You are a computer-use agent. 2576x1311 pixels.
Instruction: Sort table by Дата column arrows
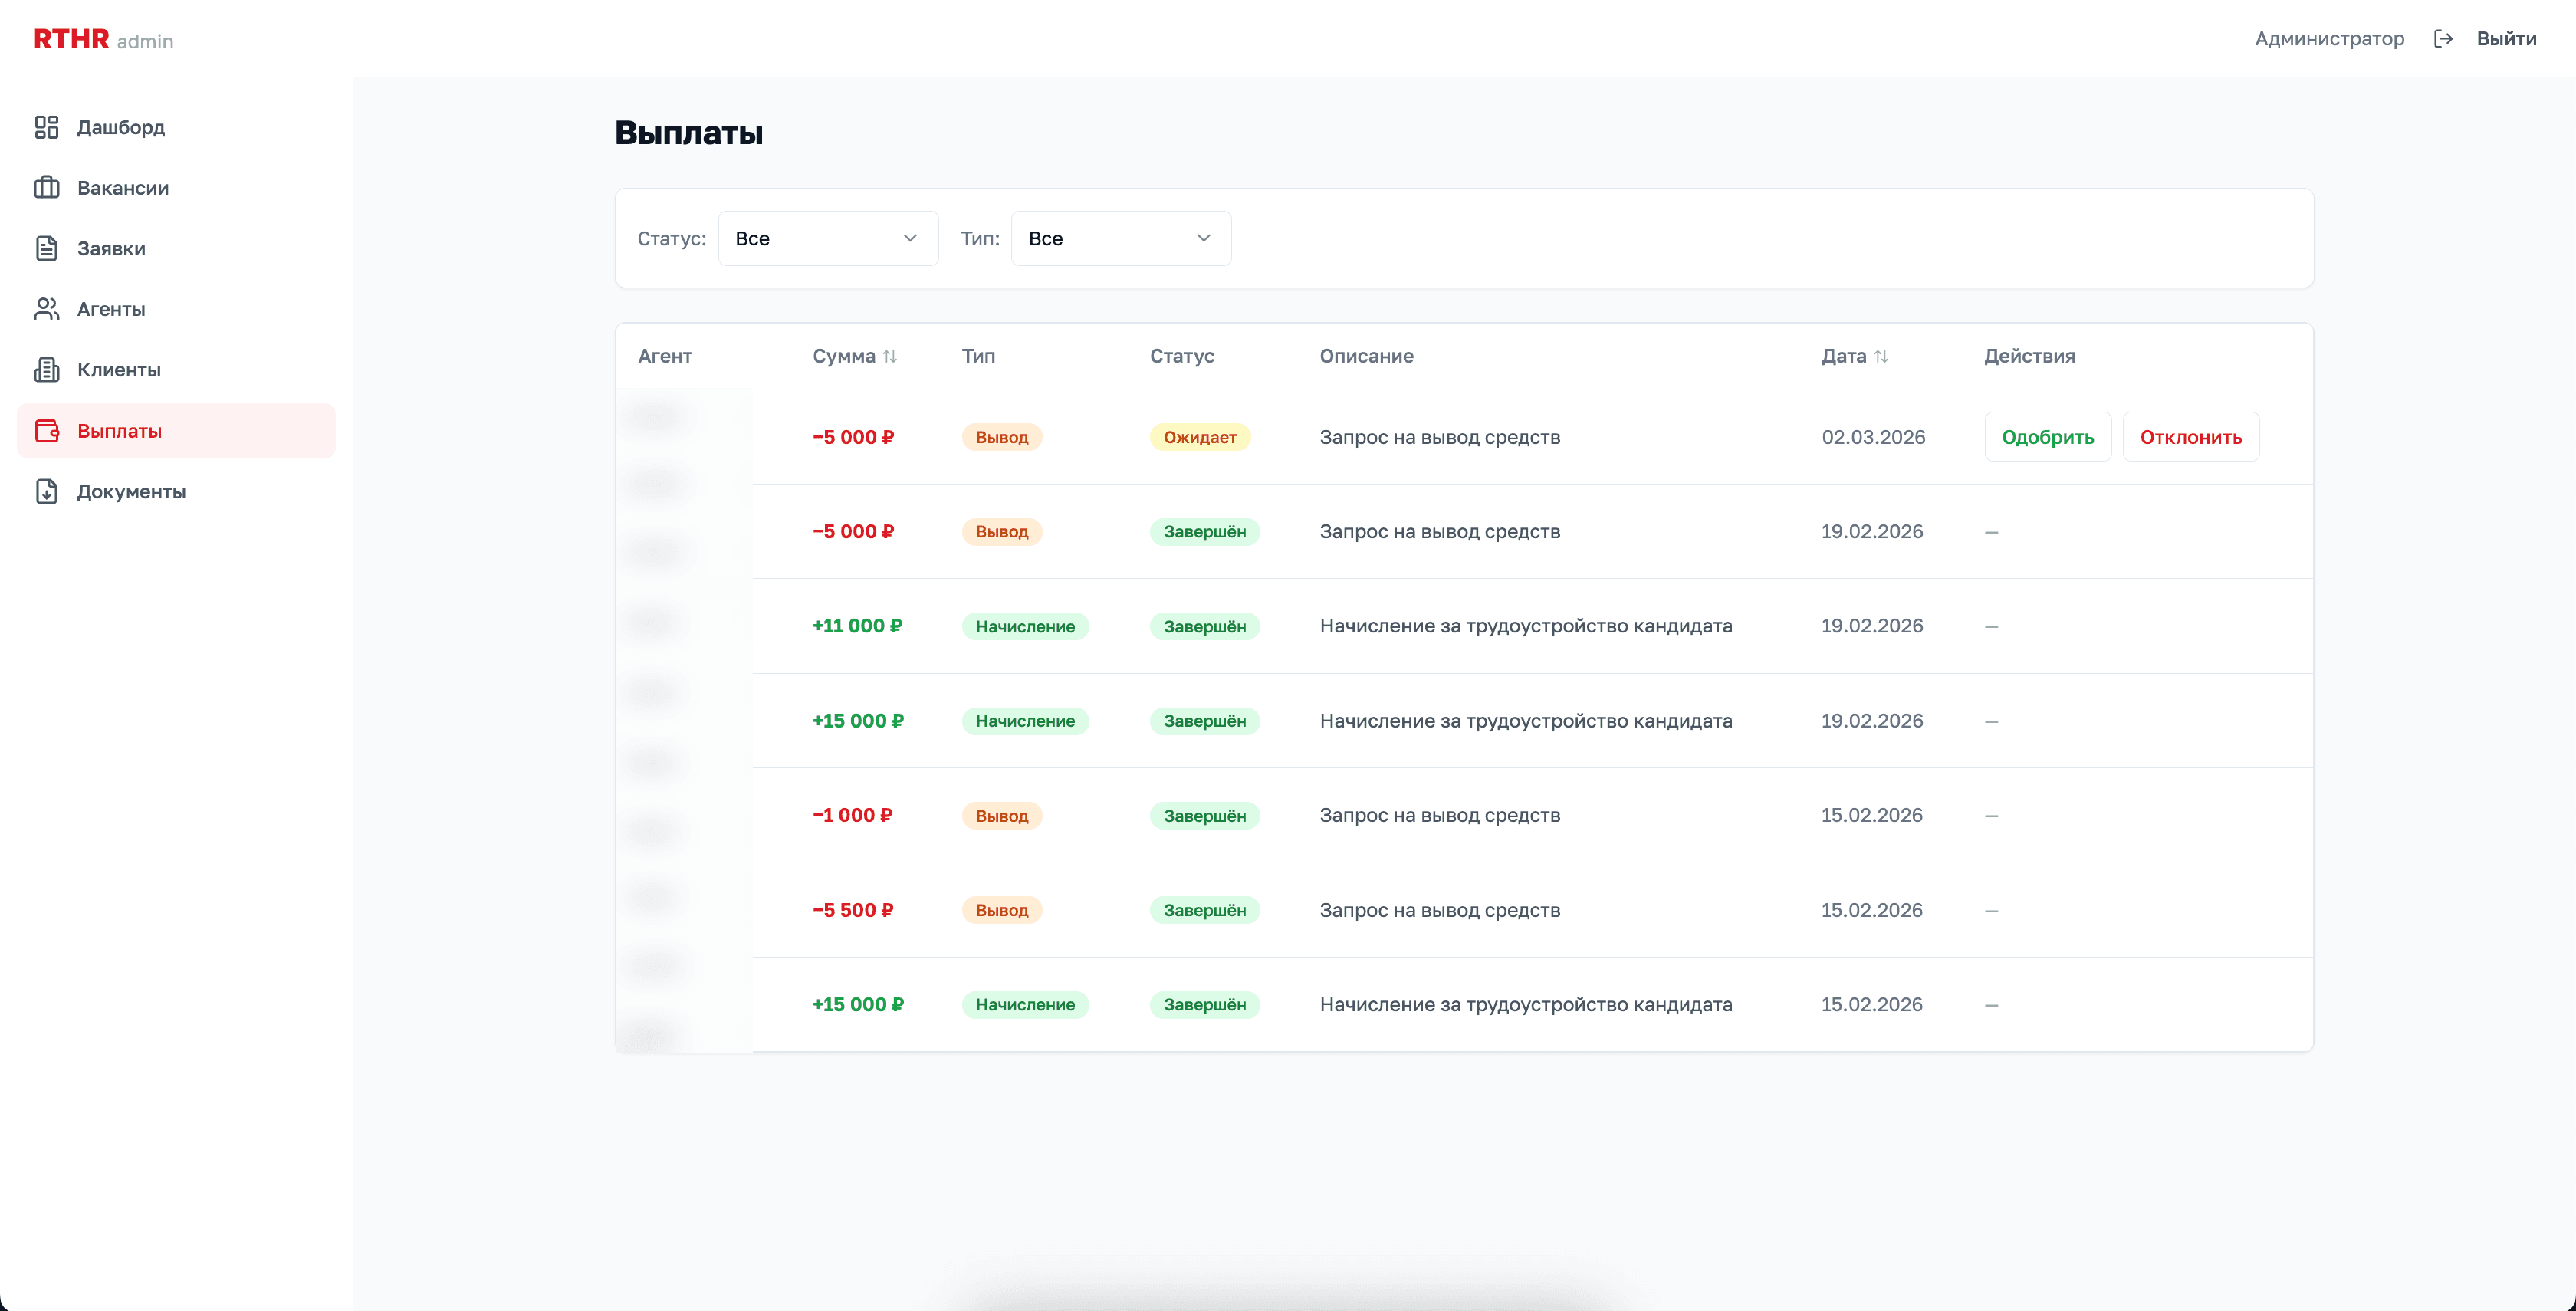coord(1881,356)
